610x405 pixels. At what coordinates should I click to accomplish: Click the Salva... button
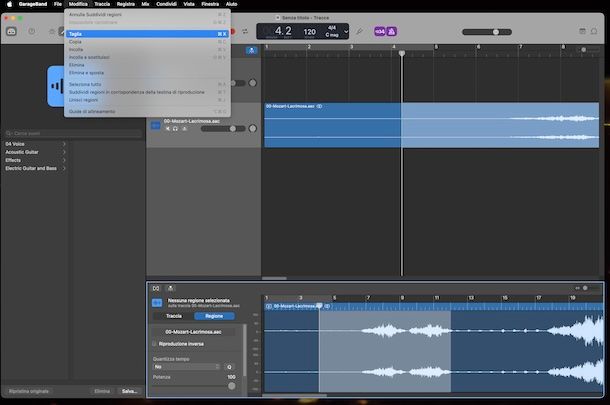pos(129,391)
